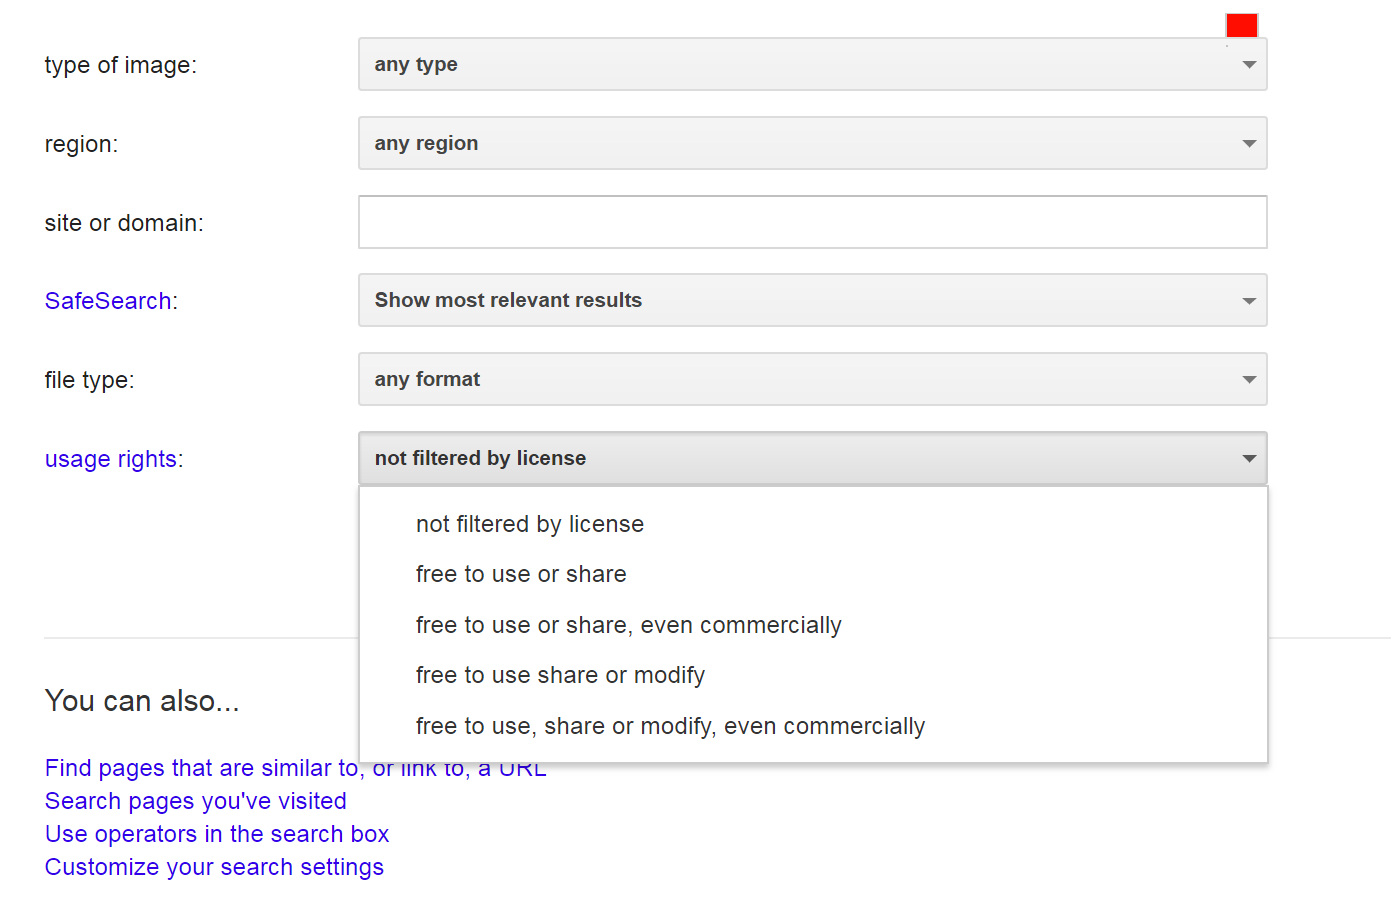Select "not filtered by license" option
The height and width of the screenshot is (924, 1391).
tap(529, 523)
